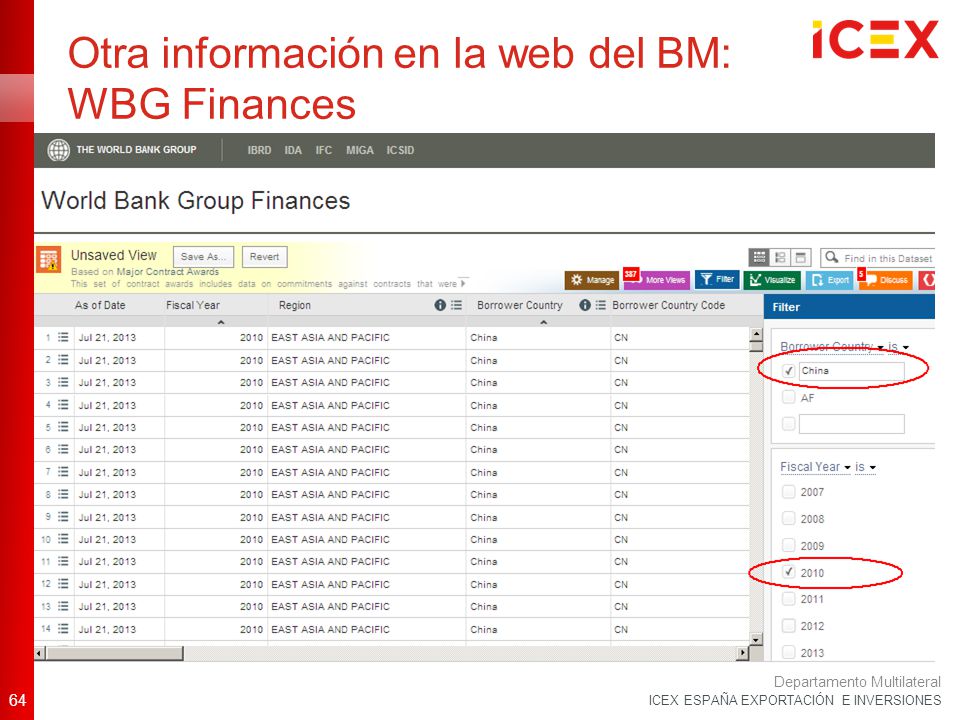The width and height of the screenshot is (960, 720).
Task: Check fiscal year 2012 filter
Action: [x=789, y=626]
